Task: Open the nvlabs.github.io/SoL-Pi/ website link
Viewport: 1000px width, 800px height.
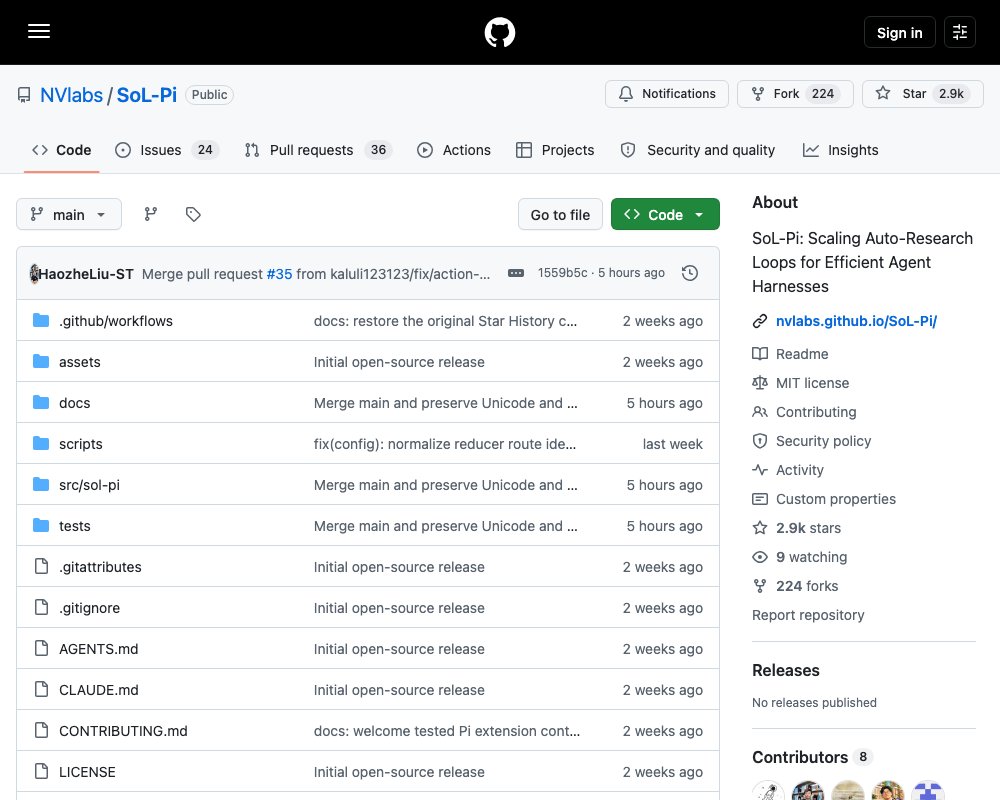Action: click(x=856, y=321)
